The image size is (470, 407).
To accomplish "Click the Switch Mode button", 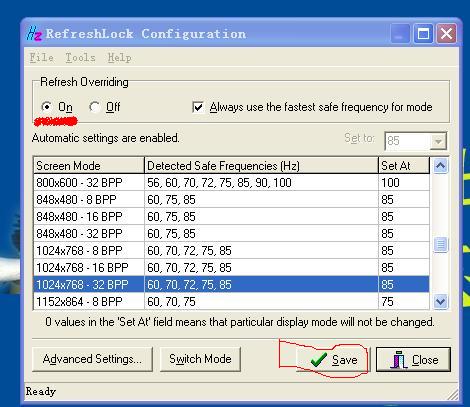I will click(200, 359).
